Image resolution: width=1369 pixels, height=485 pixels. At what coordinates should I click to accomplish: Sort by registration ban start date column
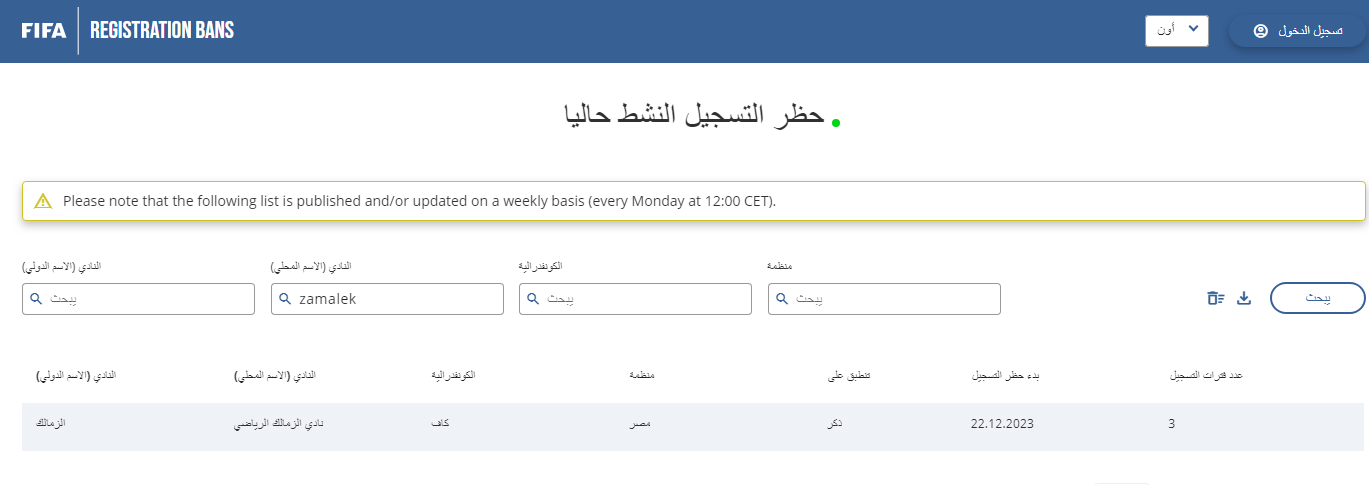[1007, 375]
